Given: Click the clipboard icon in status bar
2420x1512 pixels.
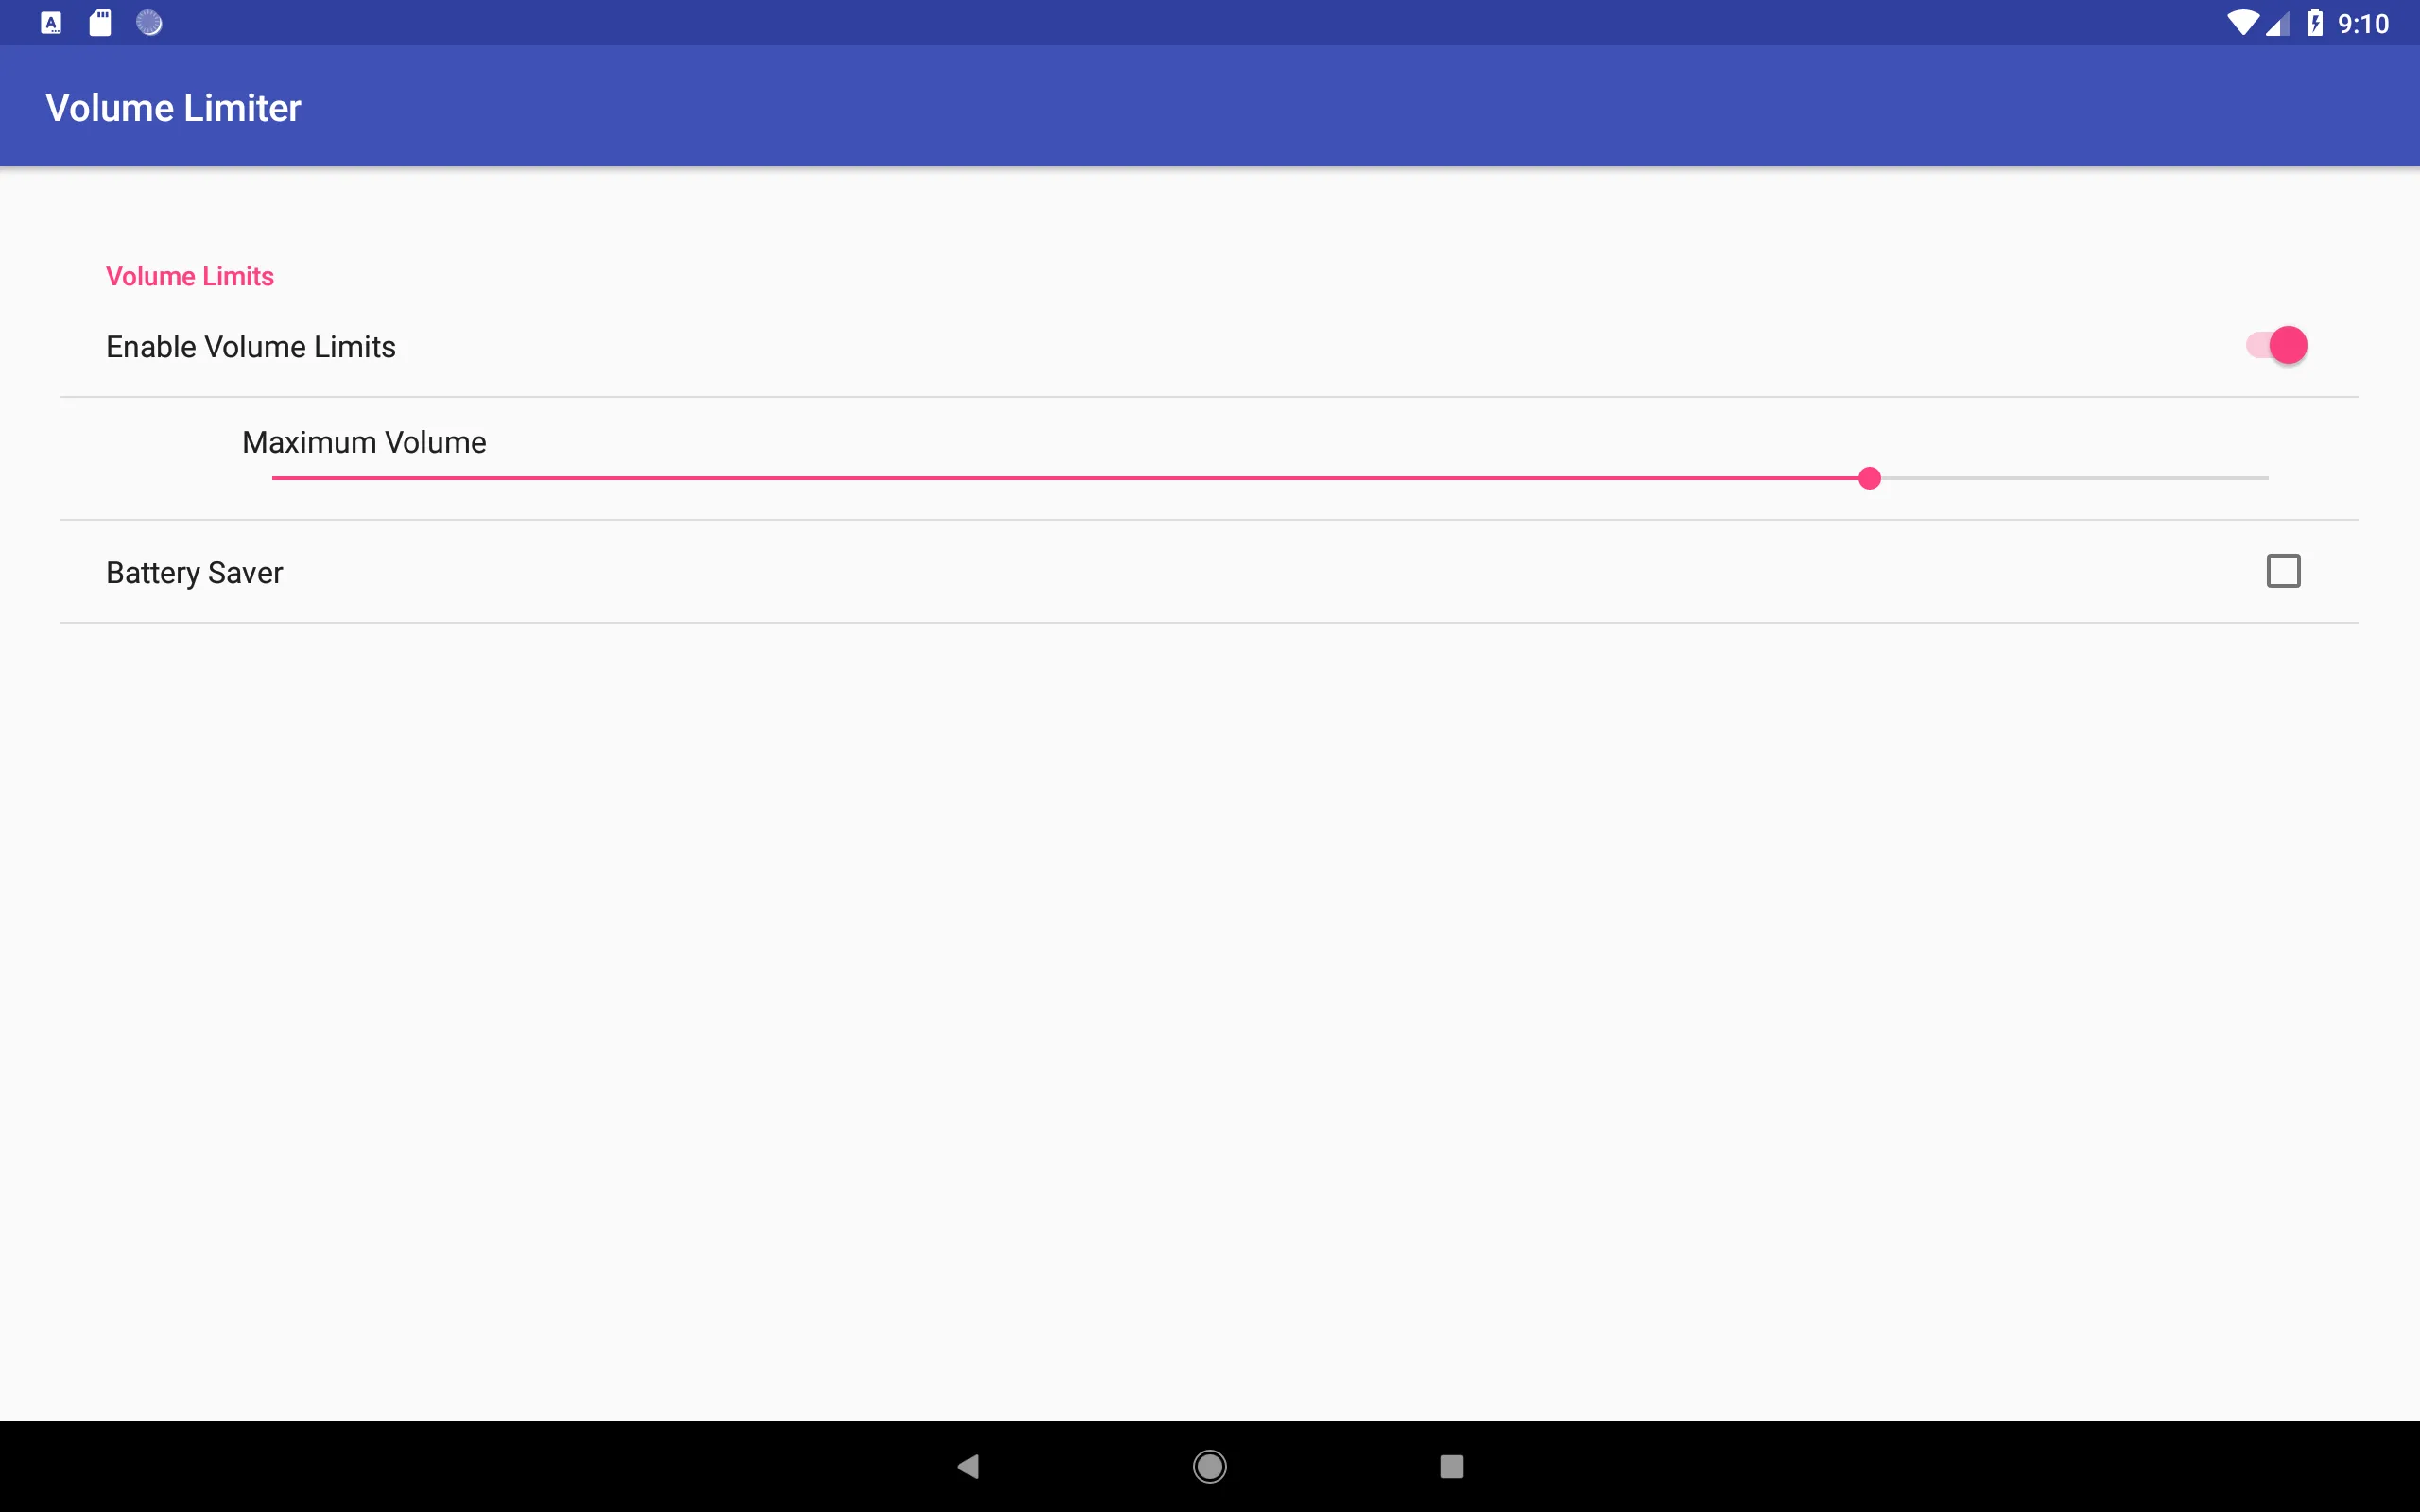Looking at the screenshot, I should pos(99,23).
